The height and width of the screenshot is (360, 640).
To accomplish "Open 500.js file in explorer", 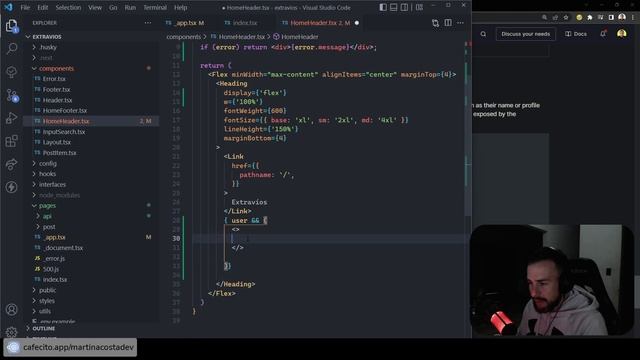I will [51, 269].
